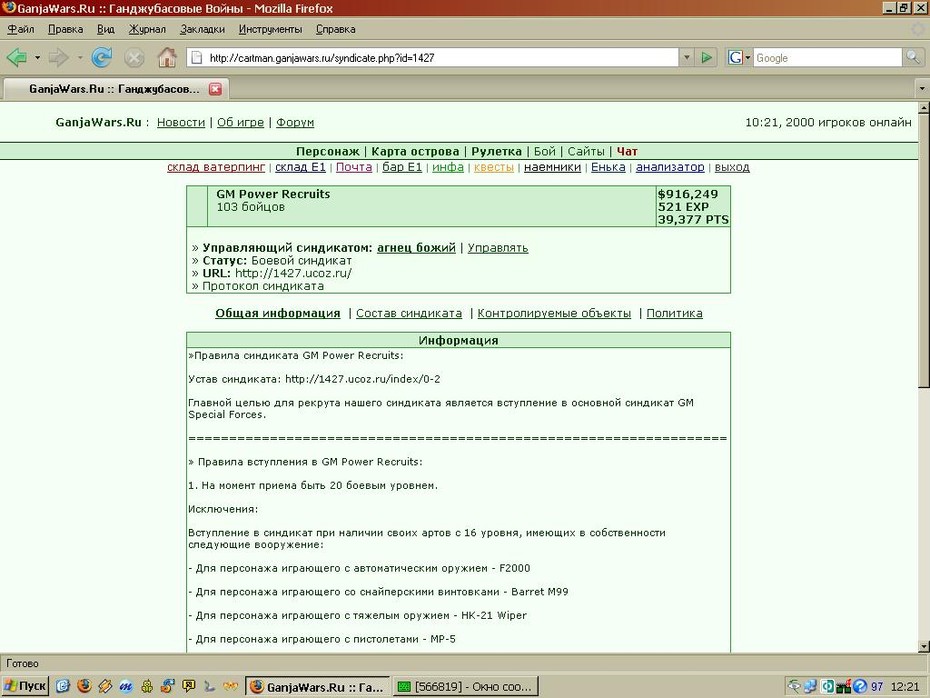This screenshot has width=930, height=698.
Task: Click the page scroll-down arrow
Action: coord(923,646)
